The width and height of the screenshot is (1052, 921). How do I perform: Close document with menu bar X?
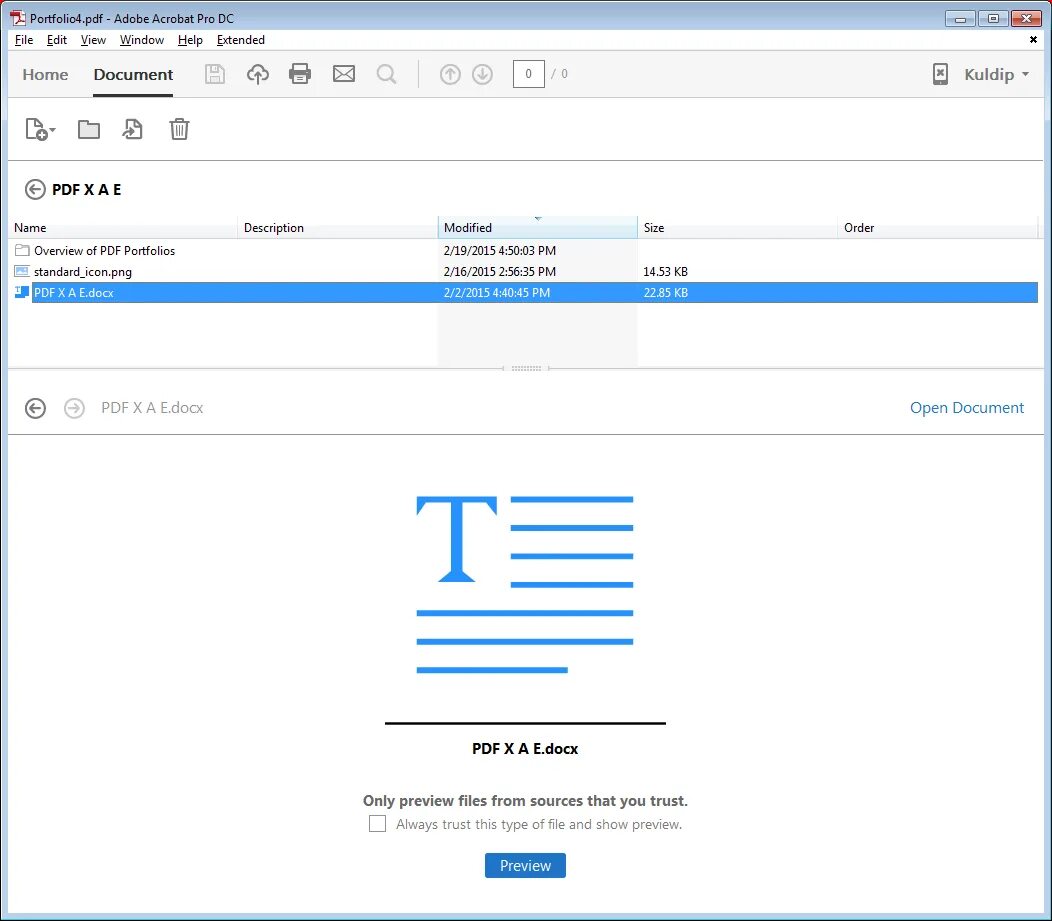coord(1033,40)
